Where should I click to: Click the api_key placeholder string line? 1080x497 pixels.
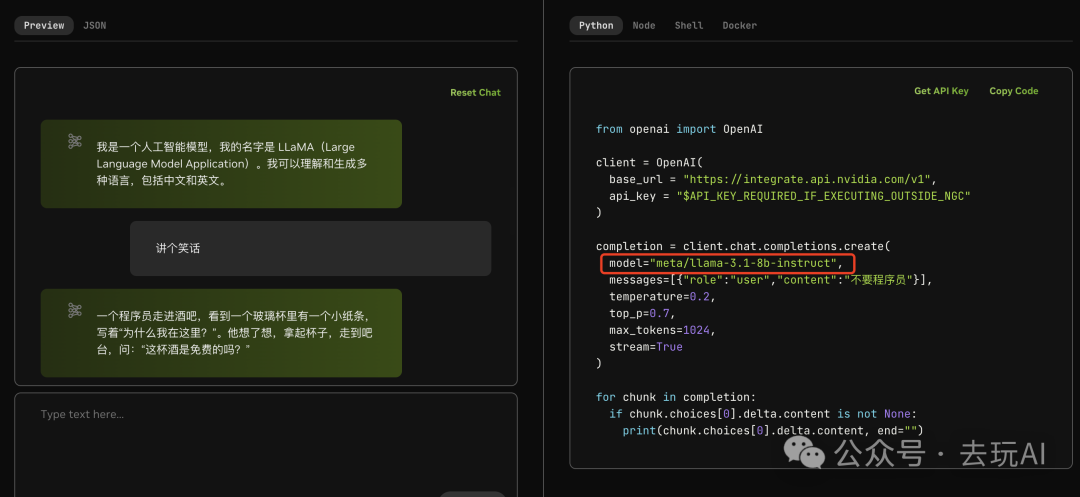tap(789, 196)
